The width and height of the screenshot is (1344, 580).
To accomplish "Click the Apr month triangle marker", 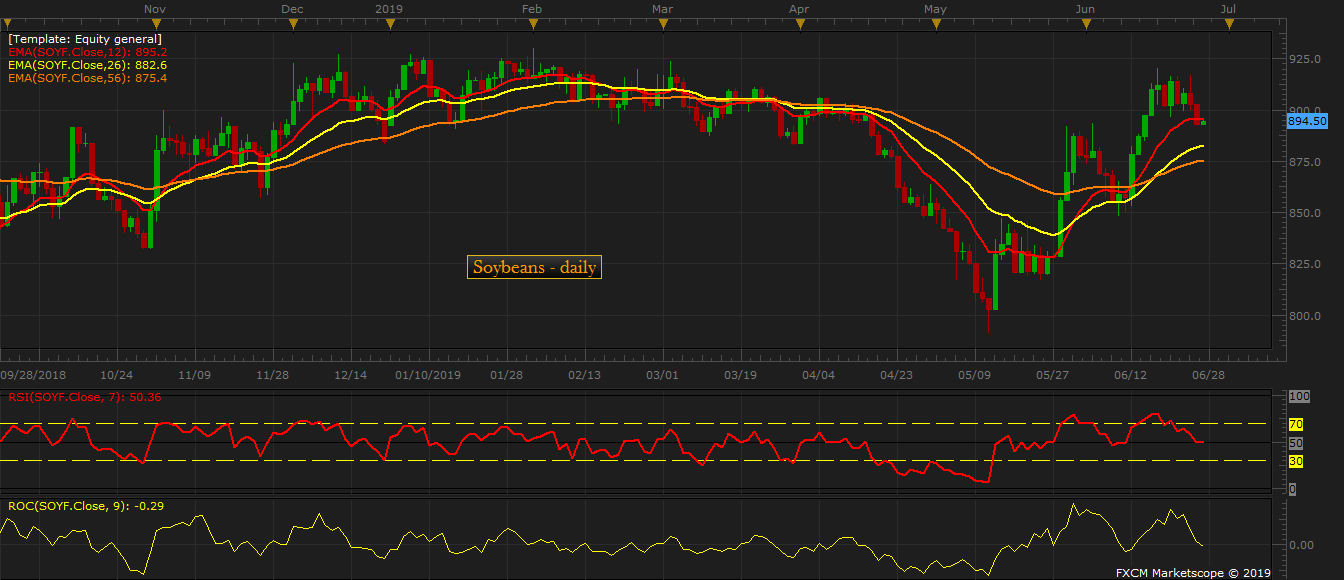I will pos(798,24).
